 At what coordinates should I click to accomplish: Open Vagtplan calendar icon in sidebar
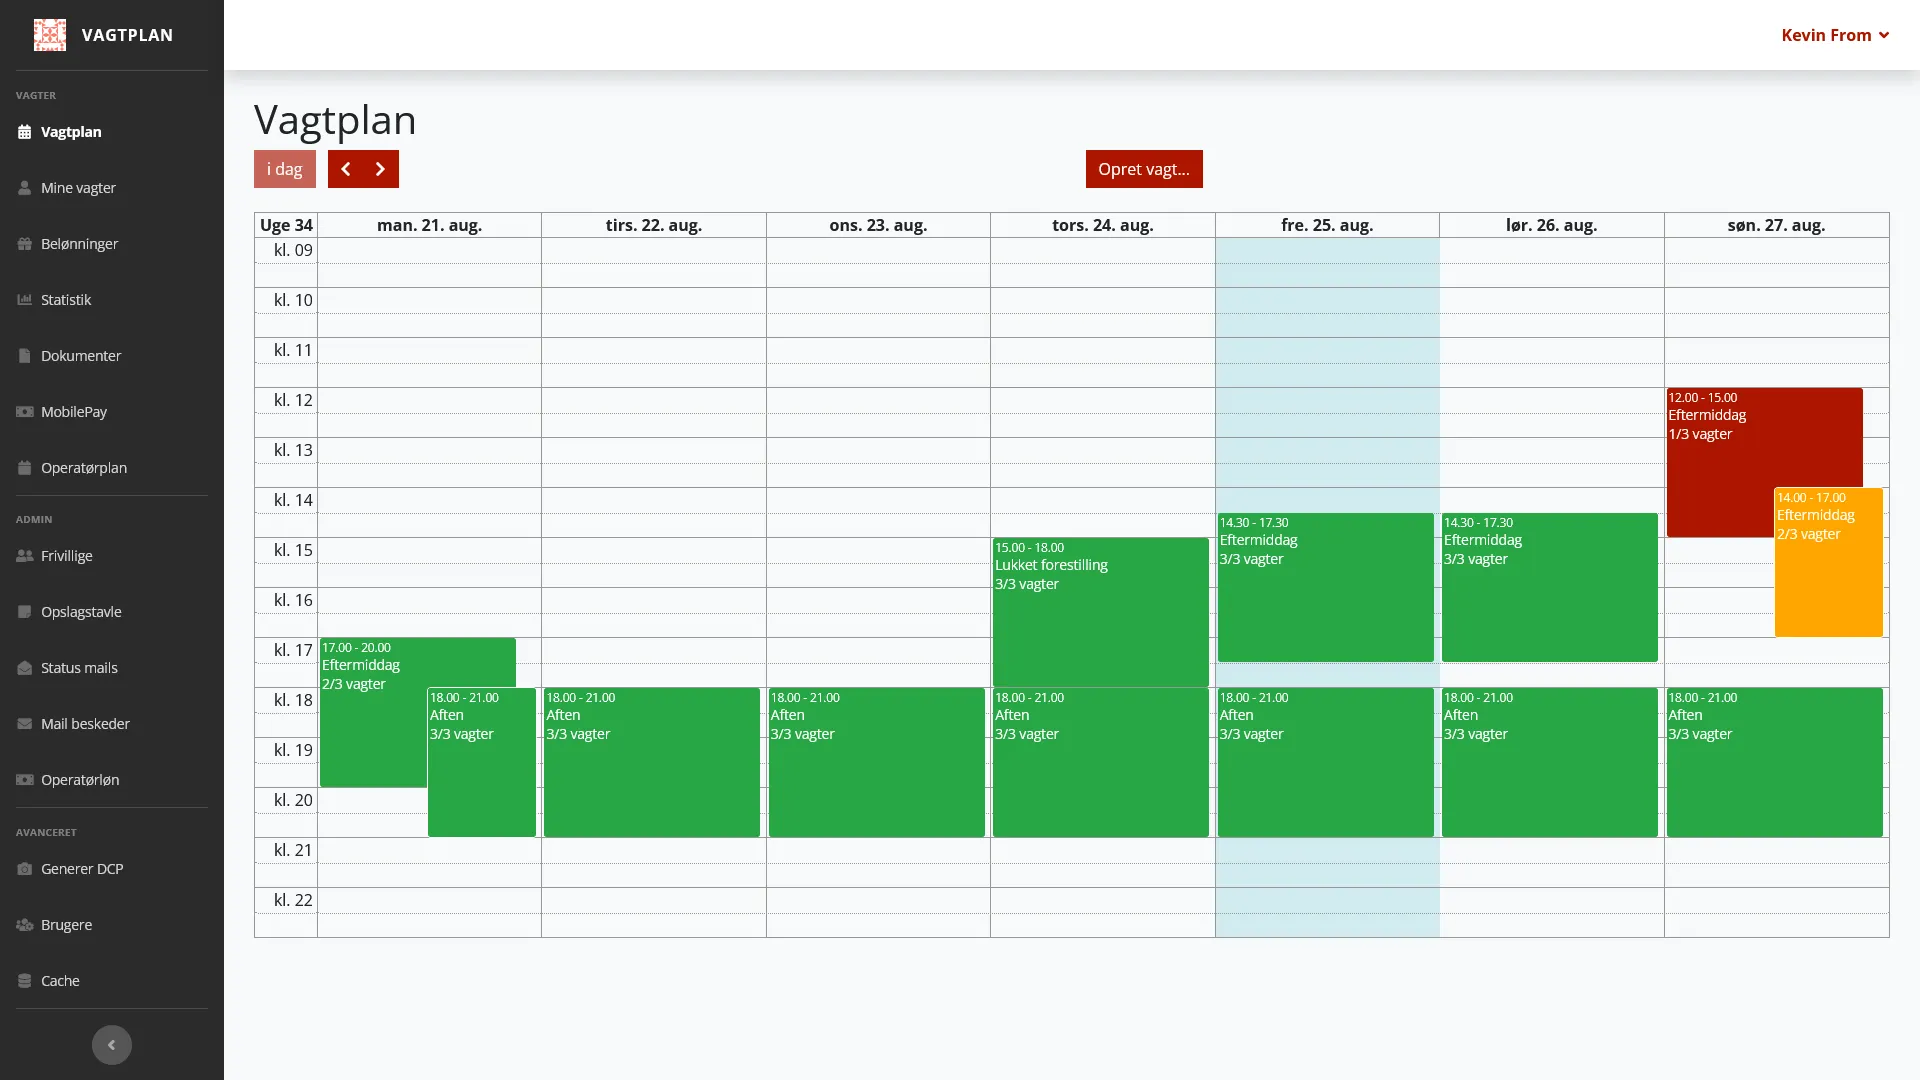pyautogui.click(x=24, y=132)
